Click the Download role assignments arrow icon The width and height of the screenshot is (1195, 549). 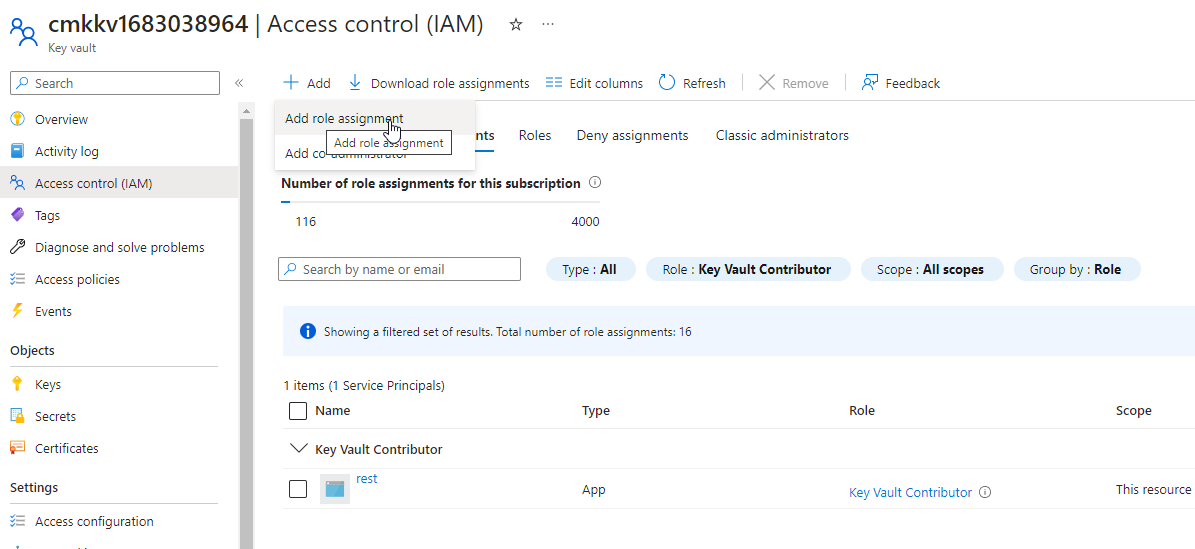[x=355, y=83]
